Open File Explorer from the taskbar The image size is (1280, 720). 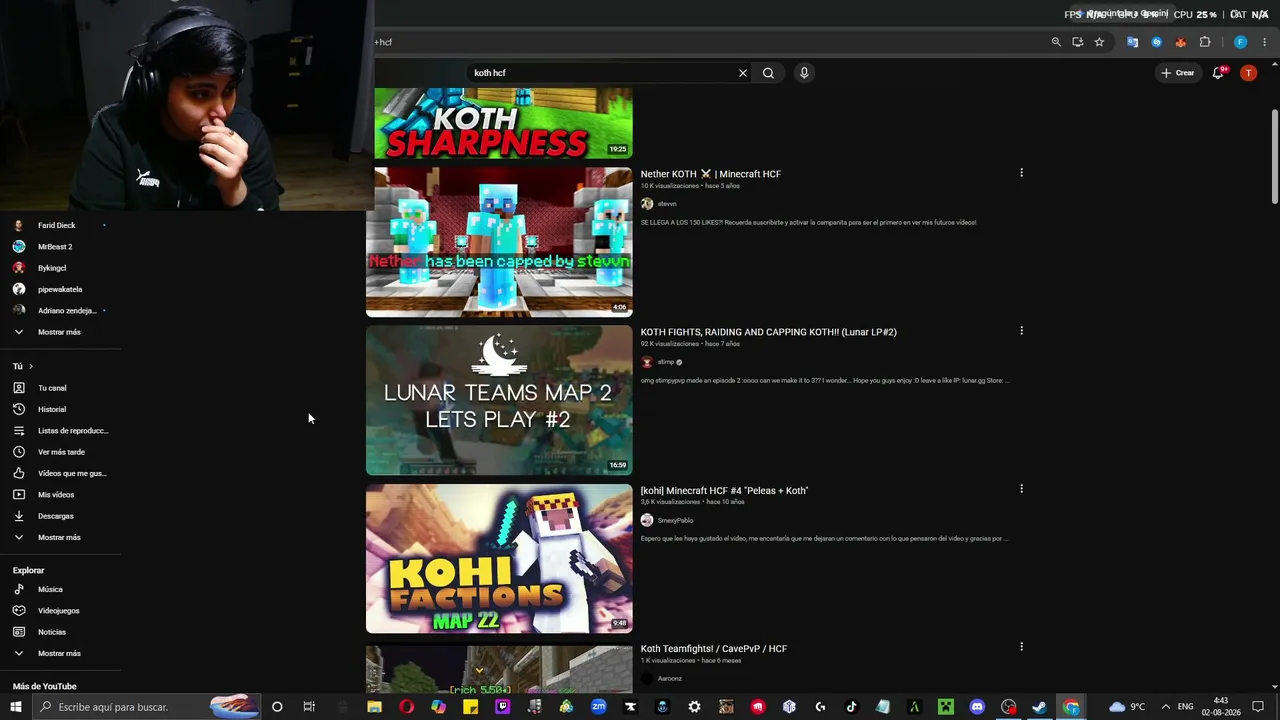(x=374, y=707)
